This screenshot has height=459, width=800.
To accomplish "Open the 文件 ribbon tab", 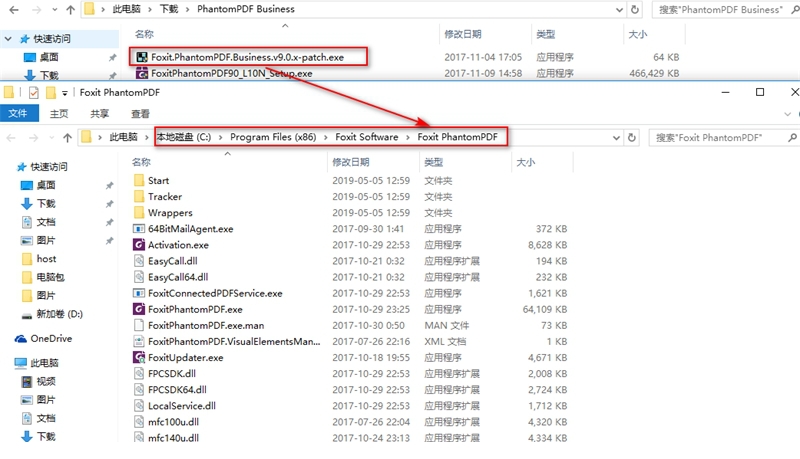I will pyautogui.click(x=18, y=113).
